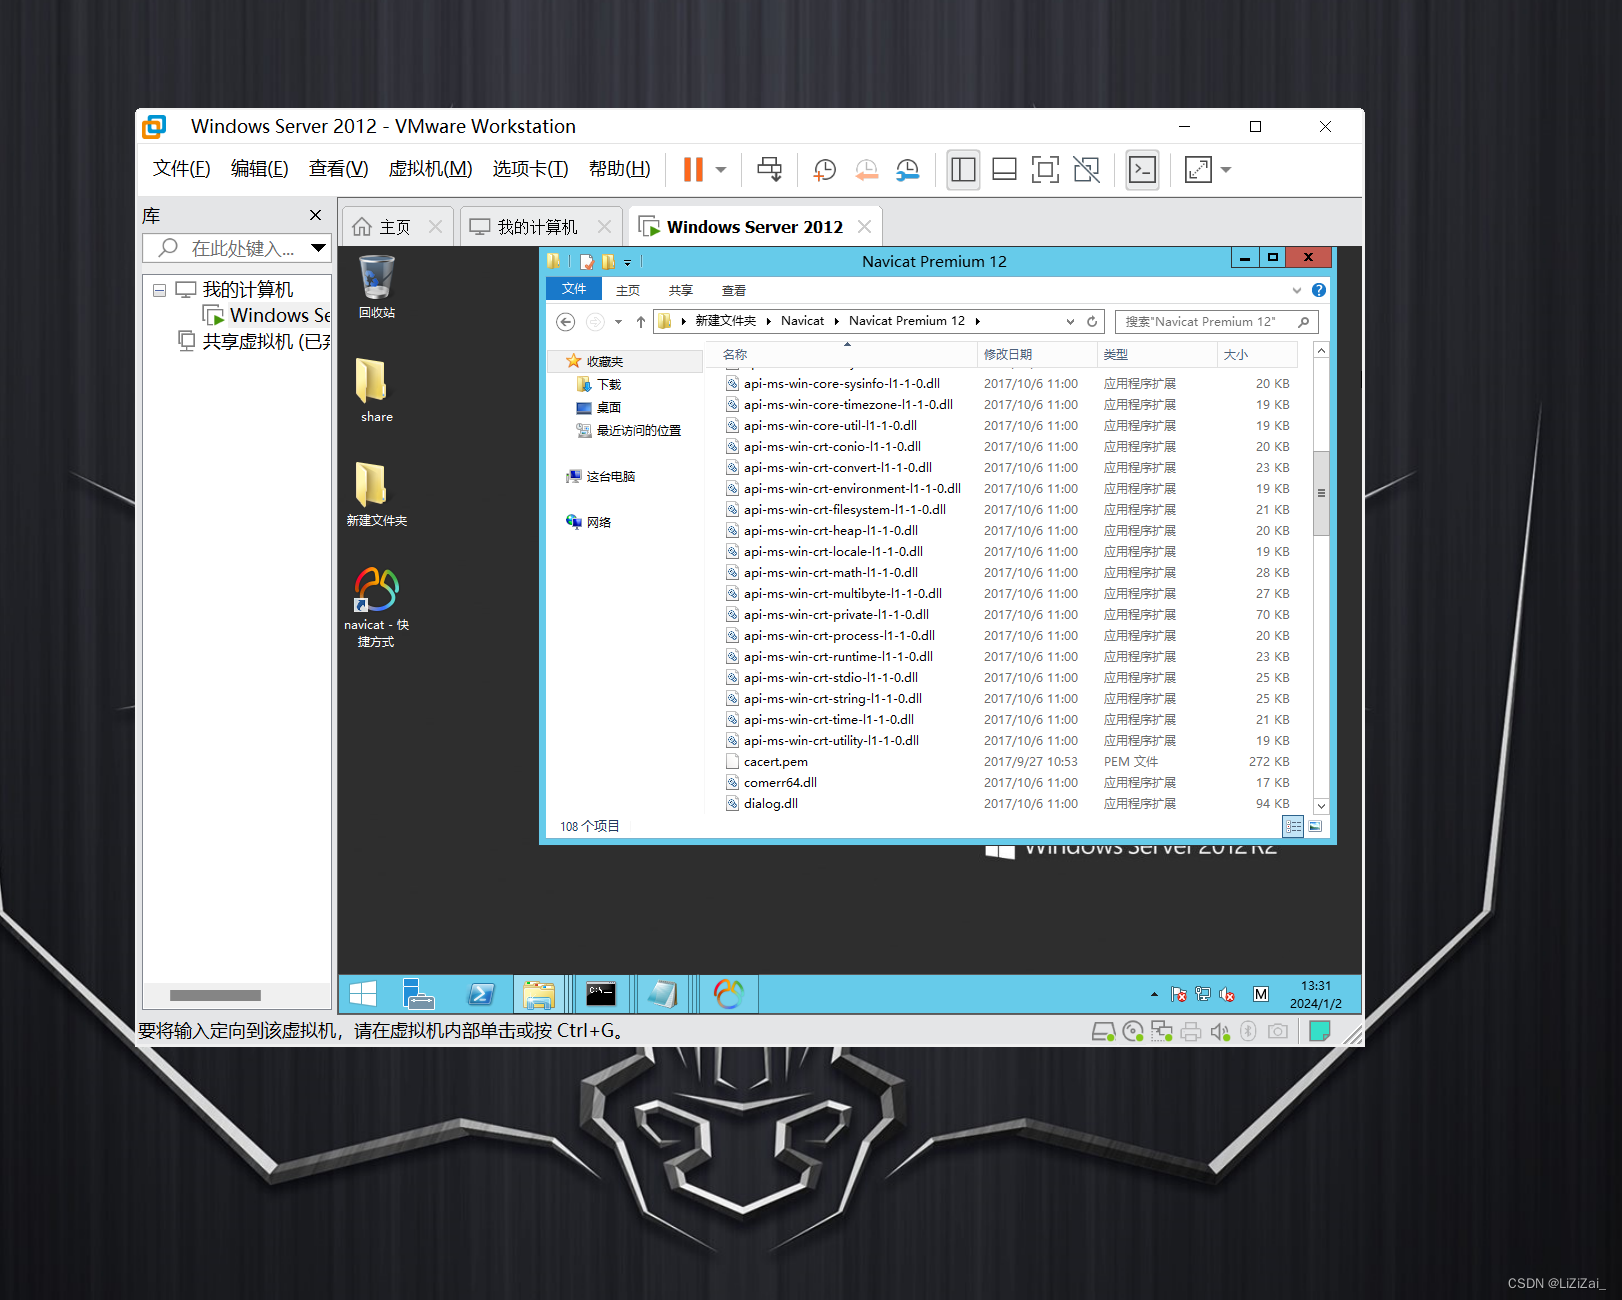The image size is (1622, 1300).
Task: Switch to large icons view layout
Action: (1315, 826)
